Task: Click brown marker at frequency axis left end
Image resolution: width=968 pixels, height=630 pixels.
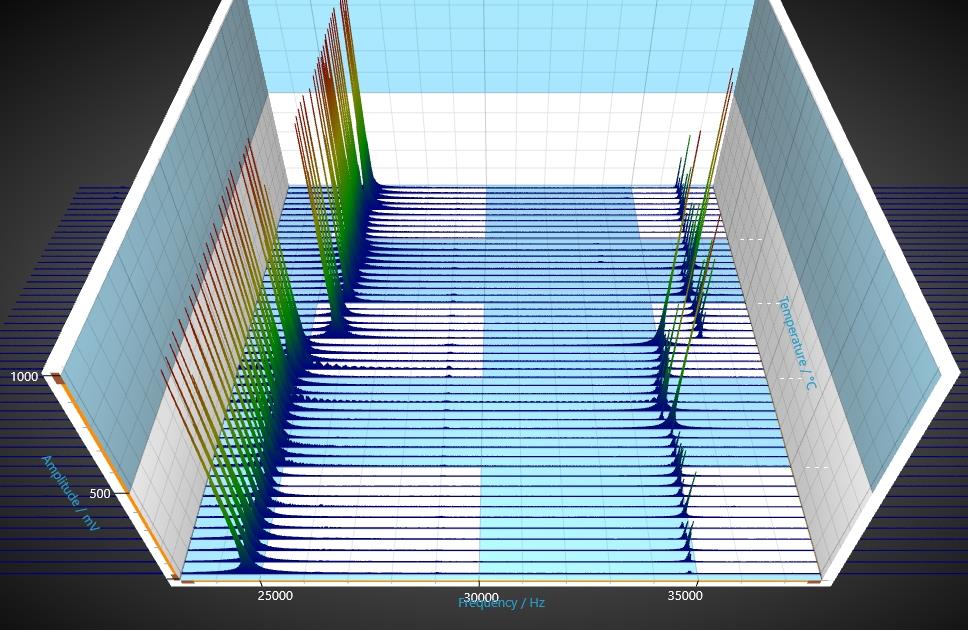Action: pos(186,581)
